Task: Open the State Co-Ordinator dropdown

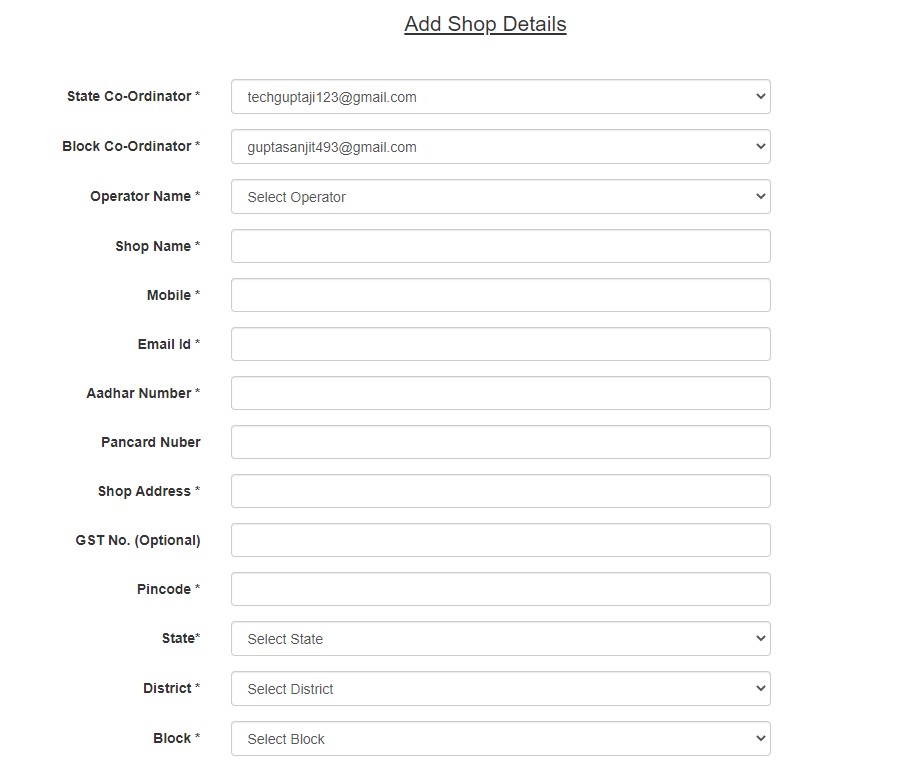Action: click(x=501, y=97)
